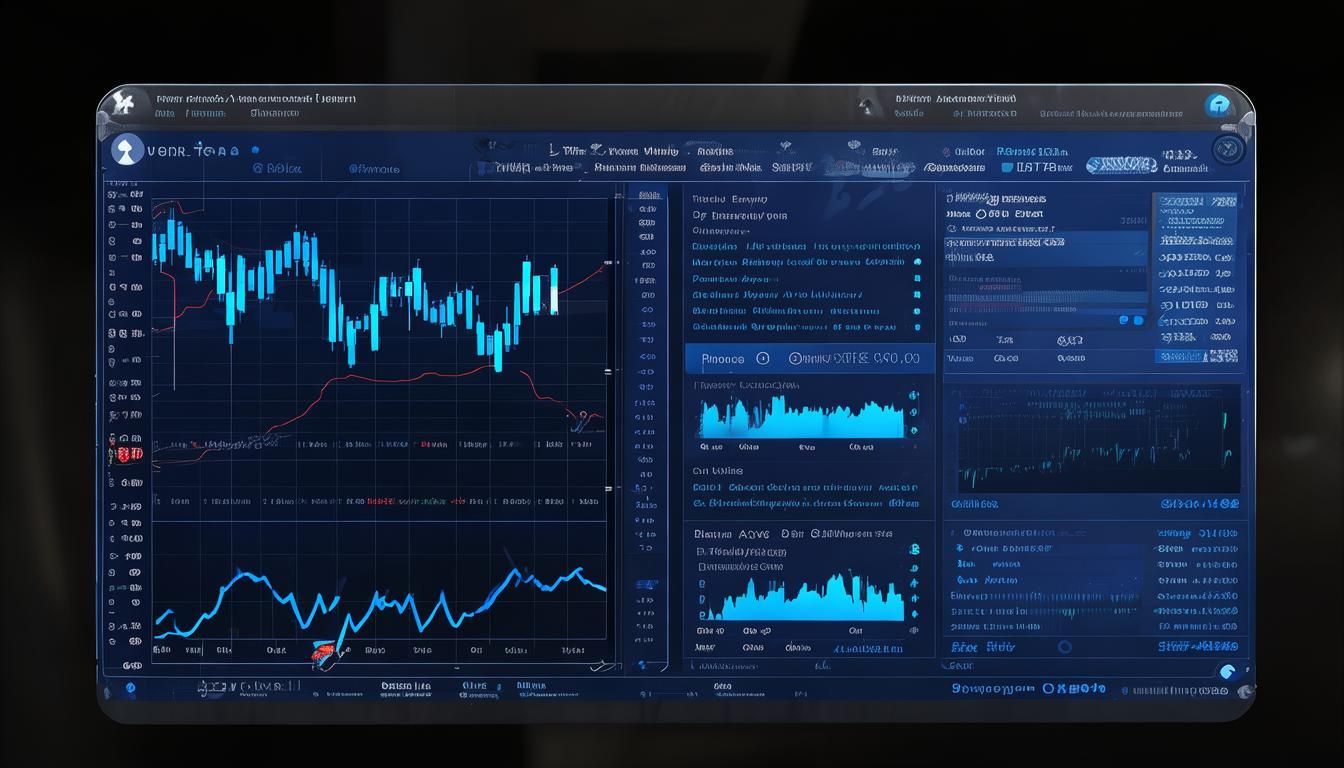Image resolution: width=1344 pixels, height=768 pixels.
Task: Expand the top icon beside the upper area chart
Action: click(x=913, y=396)
